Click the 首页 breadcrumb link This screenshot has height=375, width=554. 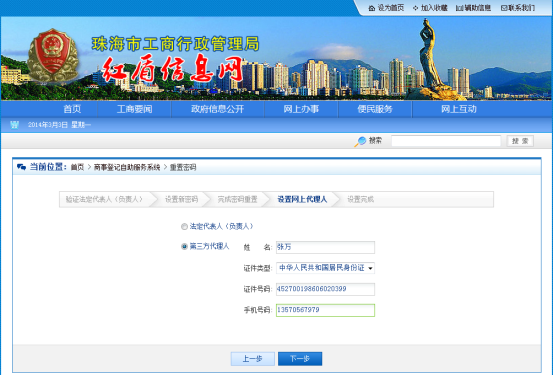point(77,167)
